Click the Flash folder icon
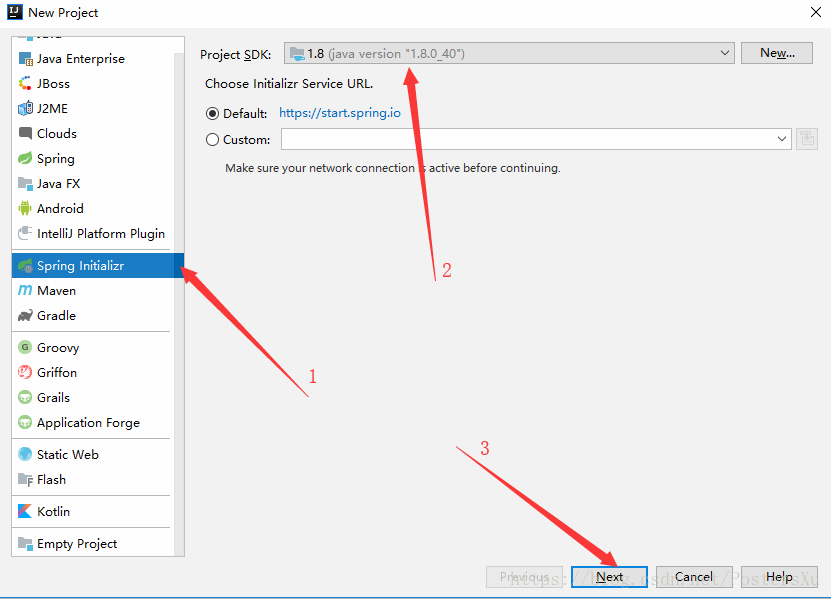 click(25, 479)
